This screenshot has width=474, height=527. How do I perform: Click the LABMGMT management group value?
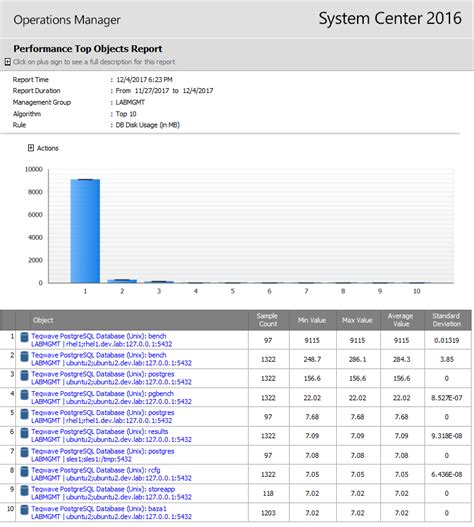[x=130, y=102]
